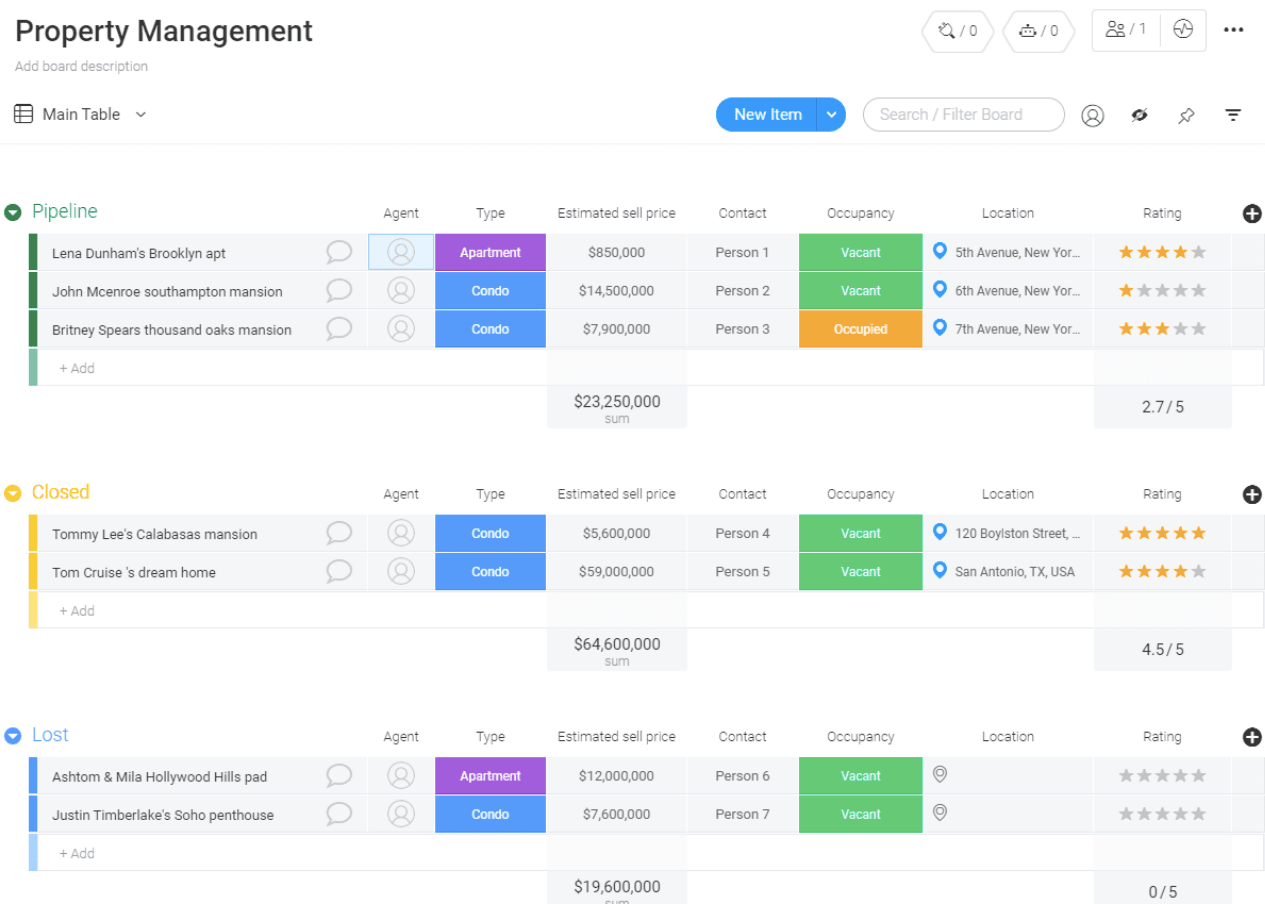Viewport: 1265px width, 904px height.
Task: Click Pipeline Estimated sell price header
Action: click(616, 213)
